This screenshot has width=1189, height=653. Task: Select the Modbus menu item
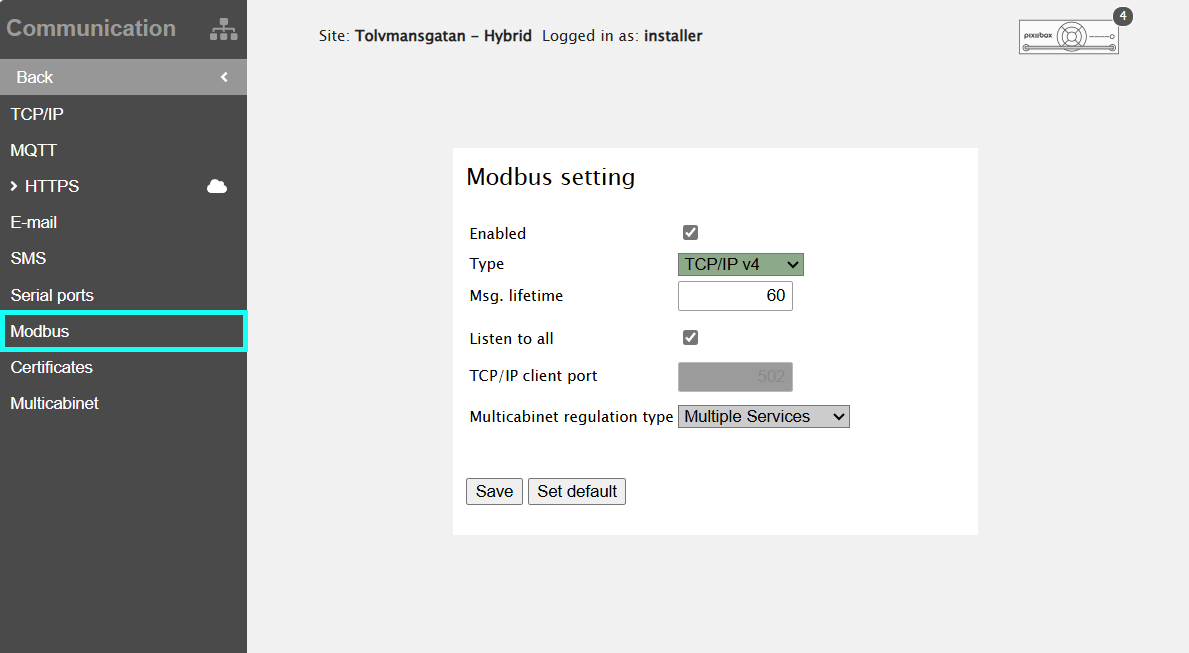coord(124,331)
